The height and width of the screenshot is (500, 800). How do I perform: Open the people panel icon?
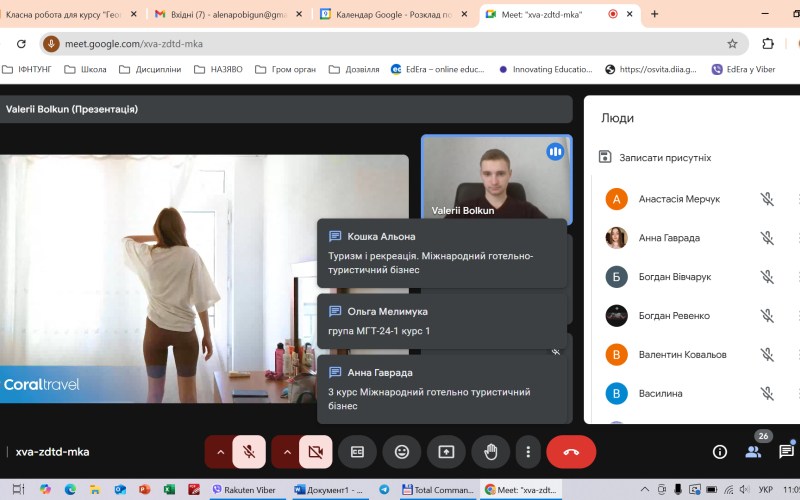coord(753,452)
